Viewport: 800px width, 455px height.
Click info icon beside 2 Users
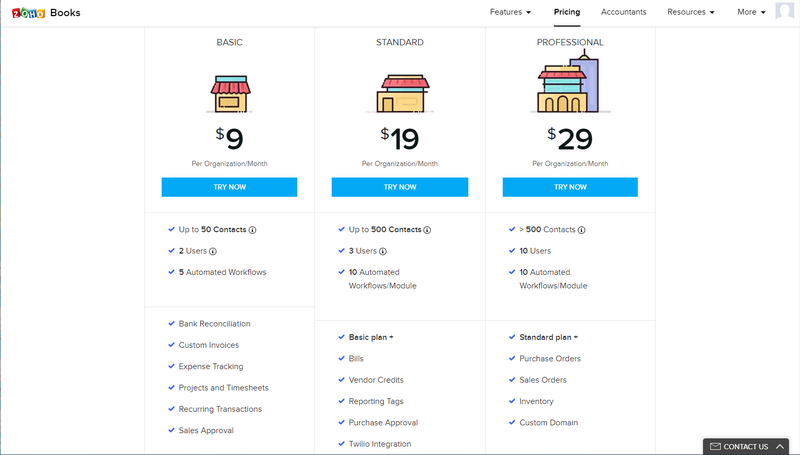(213, 251)
